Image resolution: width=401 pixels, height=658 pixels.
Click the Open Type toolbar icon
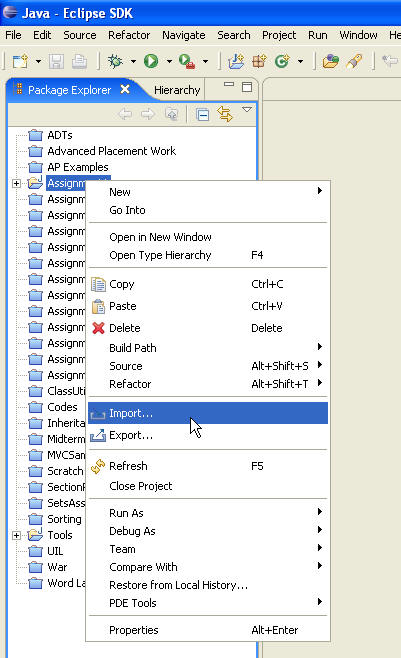[x=331, y=61]
